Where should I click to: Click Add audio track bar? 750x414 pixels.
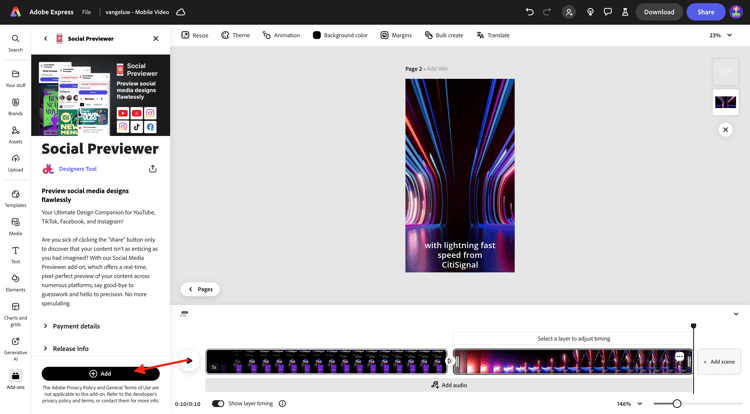(x=449, y=385)
